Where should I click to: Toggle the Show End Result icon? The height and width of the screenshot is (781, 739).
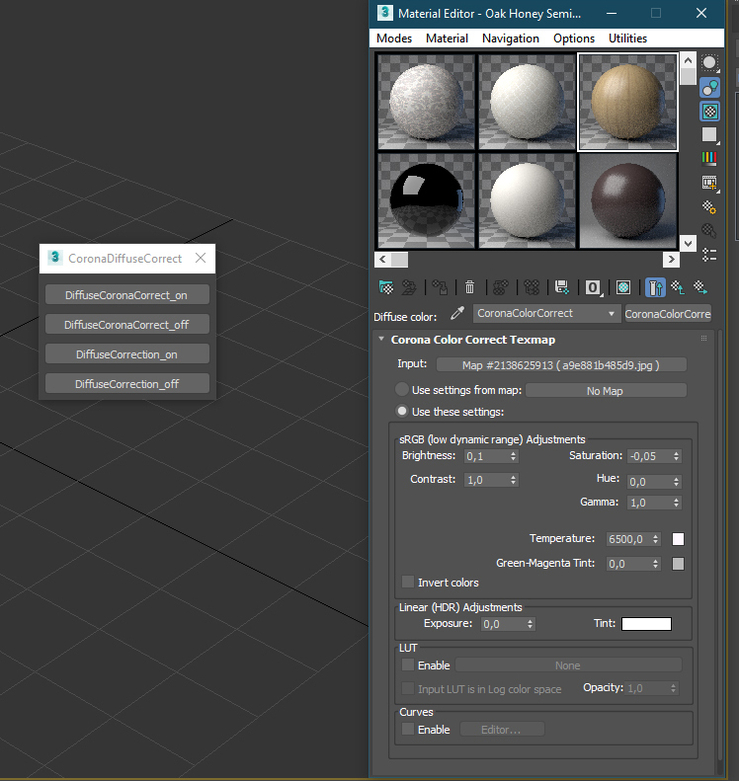coord(655,287)
